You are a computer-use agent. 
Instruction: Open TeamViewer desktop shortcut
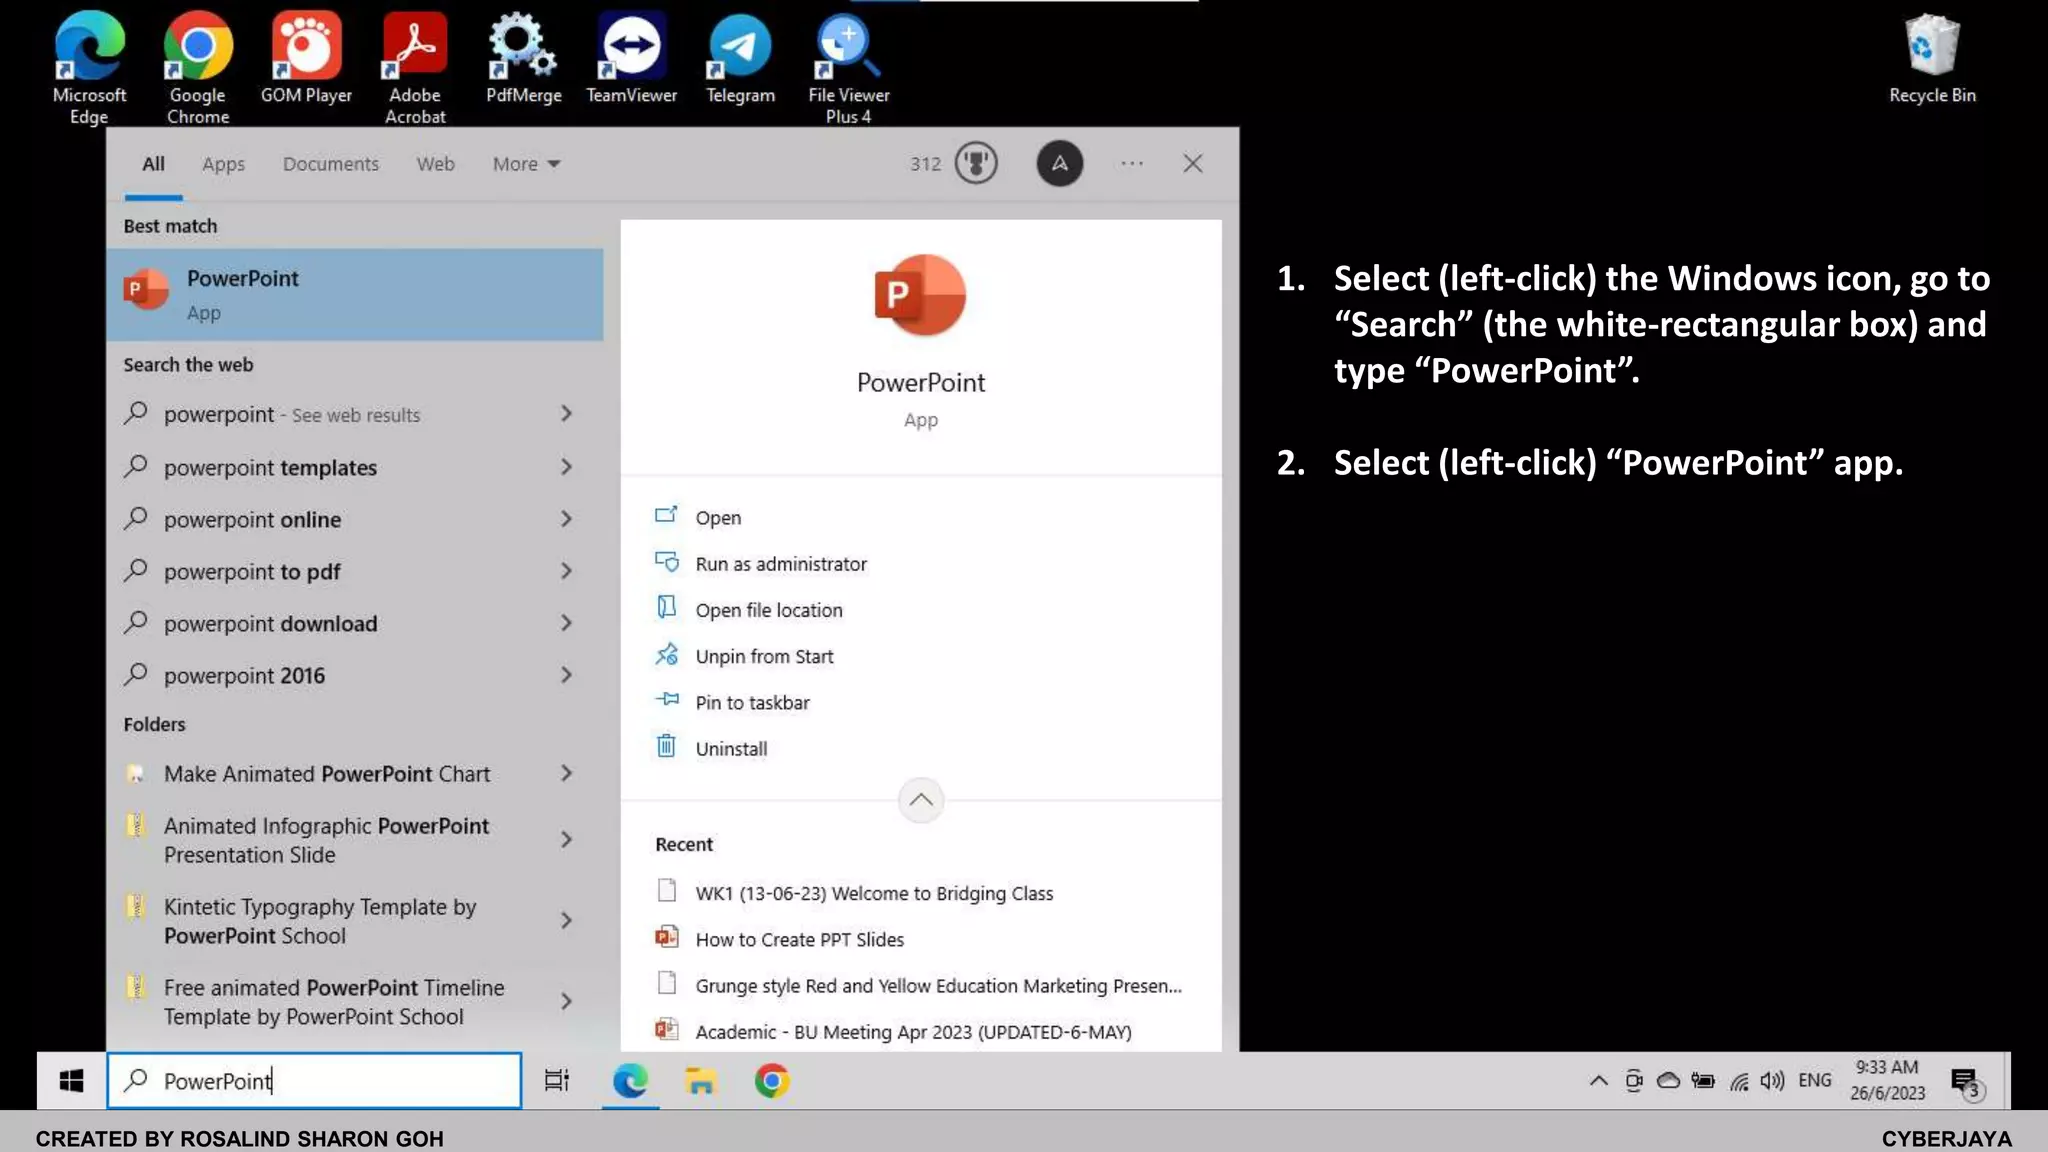pyautogui.click(x=631, y=58)
